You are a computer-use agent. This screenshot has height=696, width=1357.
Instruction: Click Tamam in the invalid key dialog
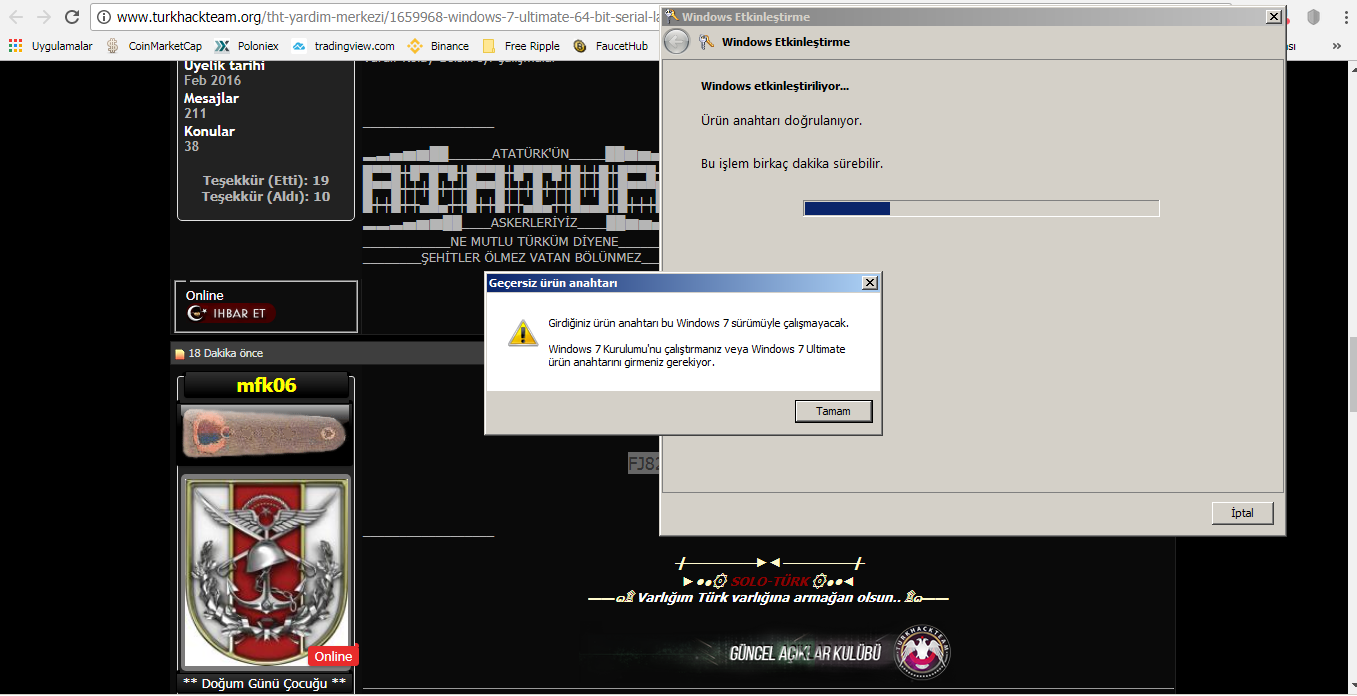[x=833, y=411]
